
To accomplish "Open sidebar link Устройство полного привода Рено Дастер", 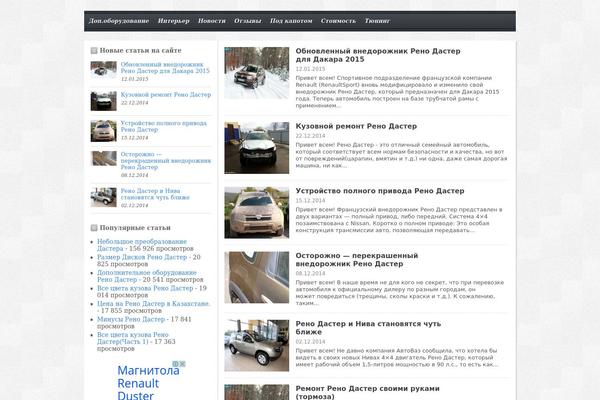I will (164, 126).
